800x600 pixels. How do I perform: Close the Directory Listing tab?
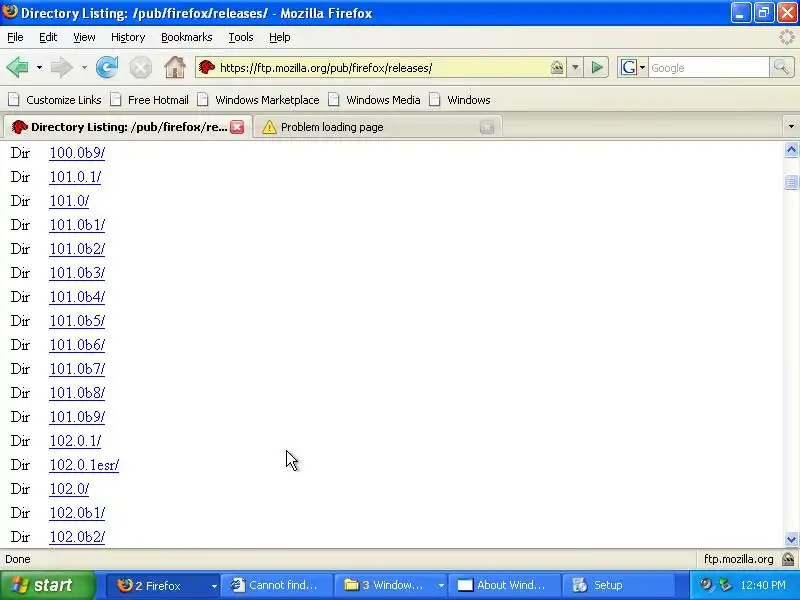click(237, 127)
